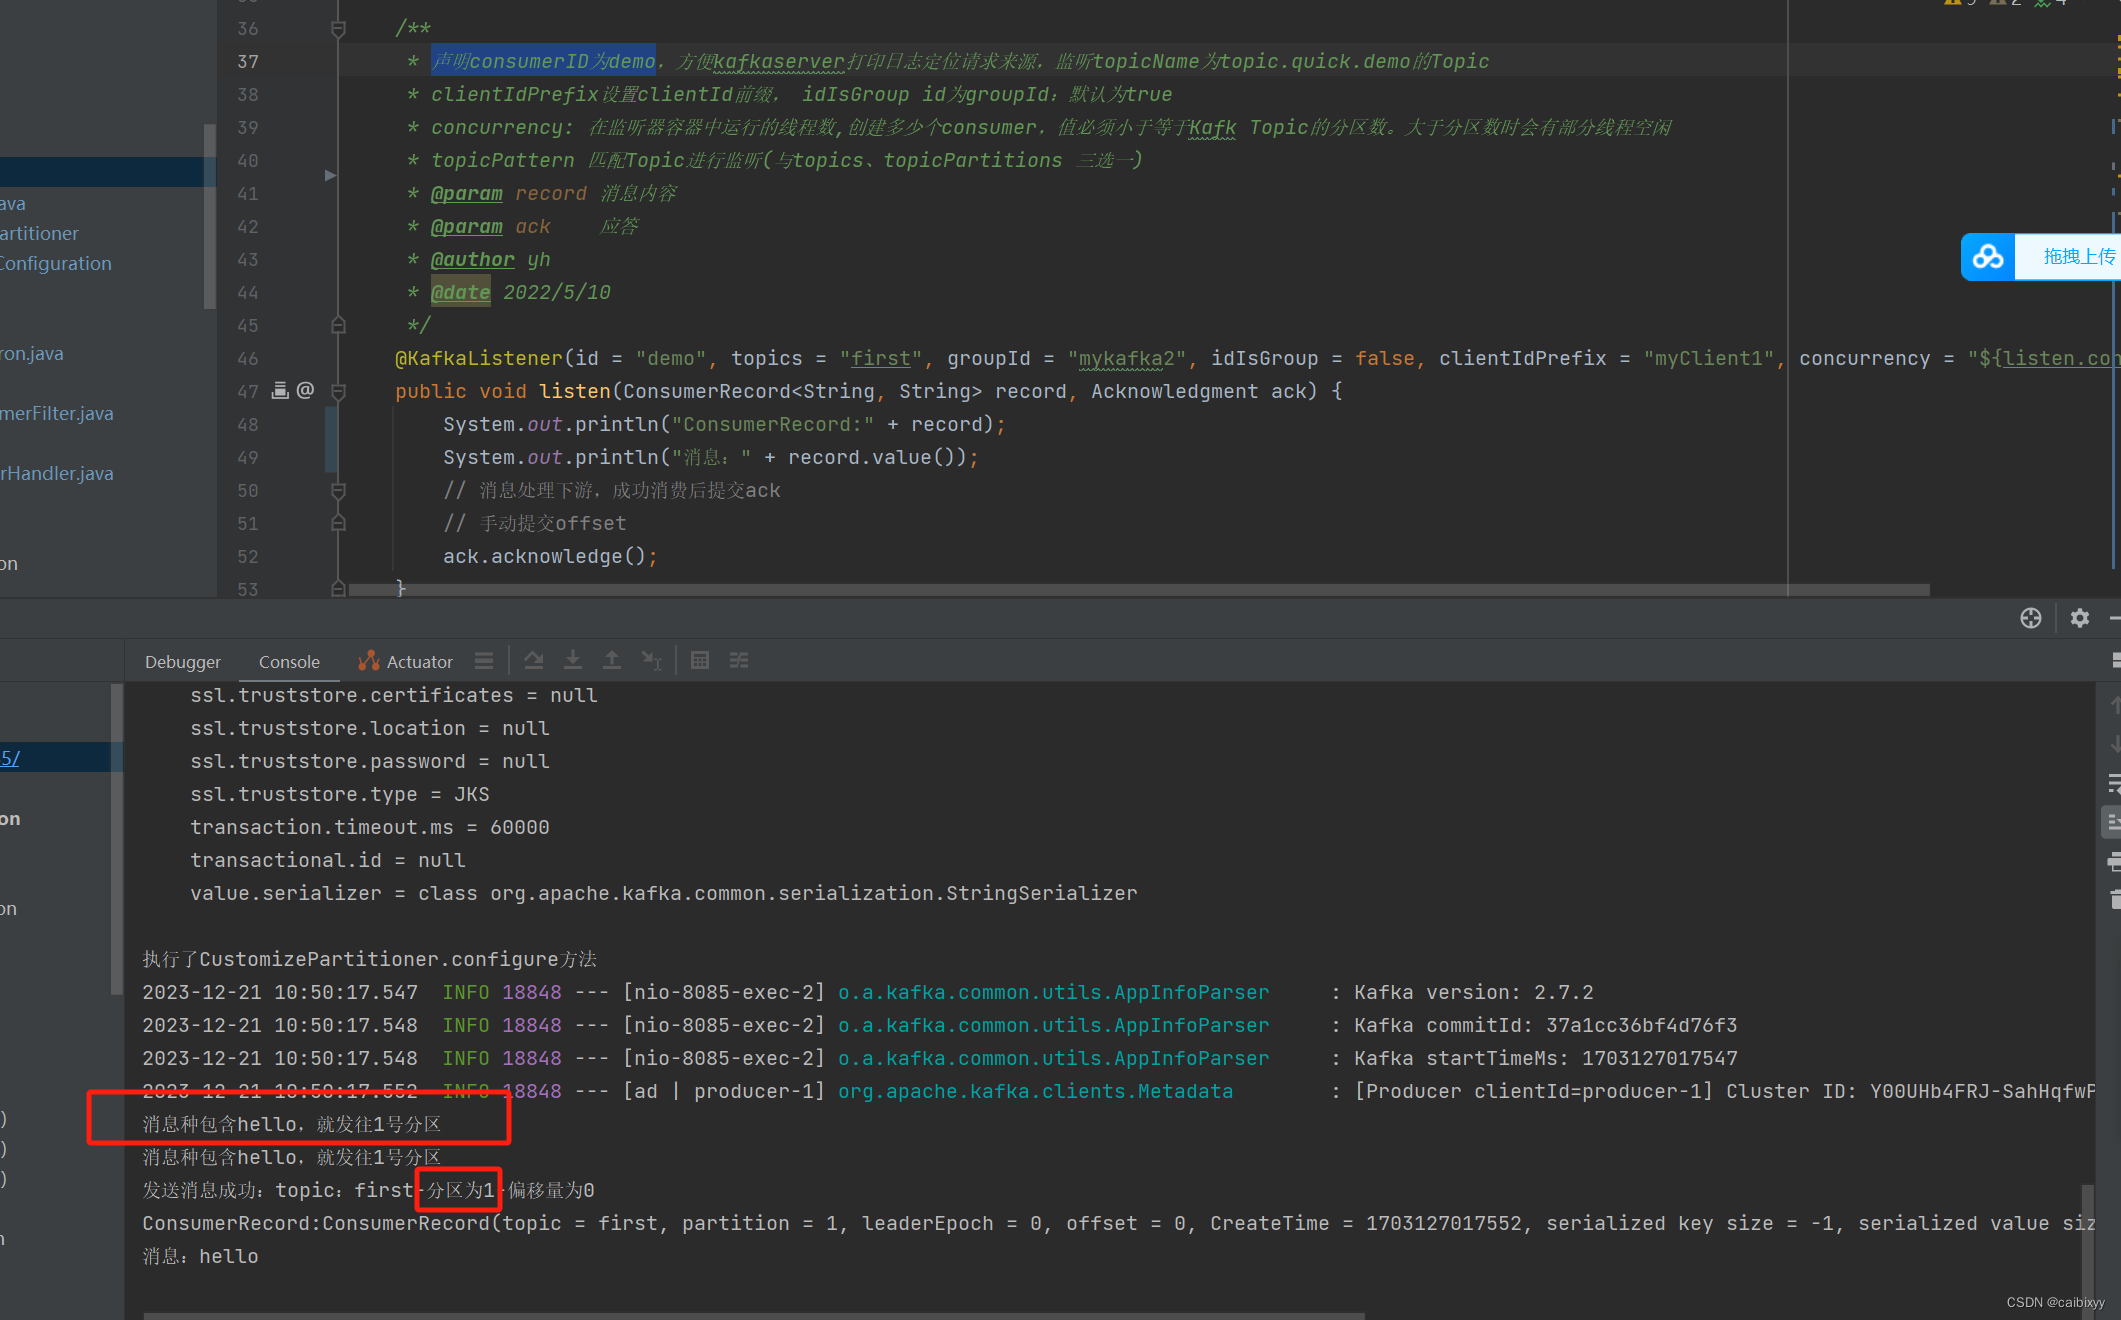The image size is (2121, 1320).
Task: Click the "first" topic string in the annotation
Action: 880,358
